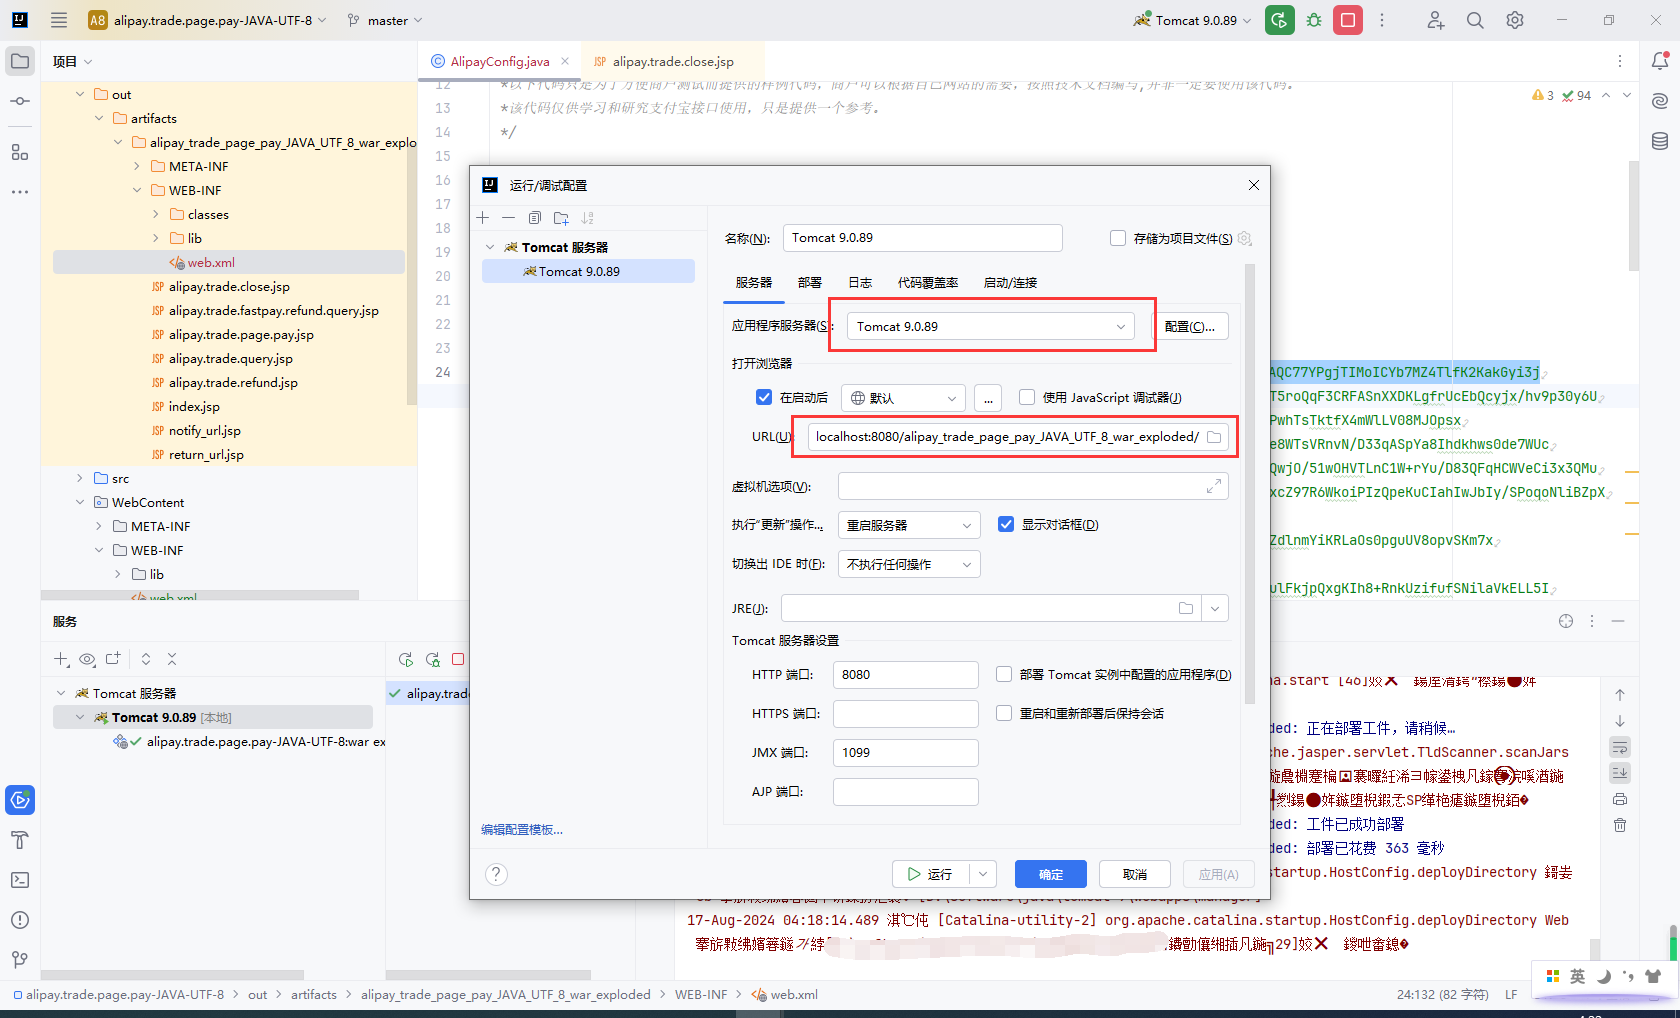Enable deploy applications configured in Tomcat instance
Image resolution: width=1680 pixels, height=1018 pixels.
(x=1004, y=674)
